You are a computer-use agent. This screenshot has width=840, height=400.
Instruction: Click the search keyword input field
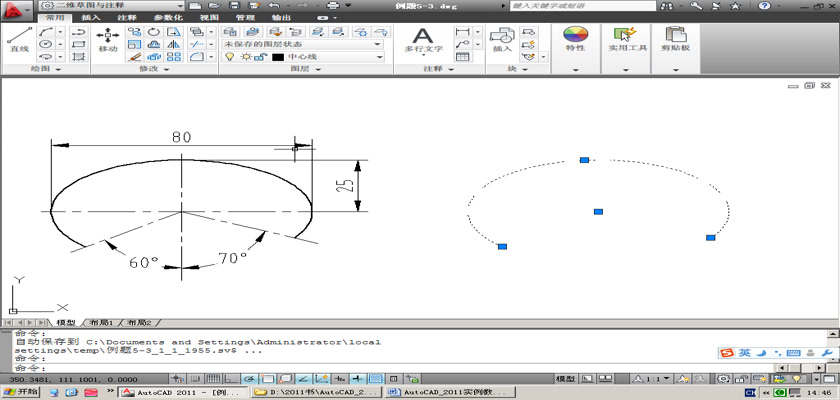click(582, 6)
